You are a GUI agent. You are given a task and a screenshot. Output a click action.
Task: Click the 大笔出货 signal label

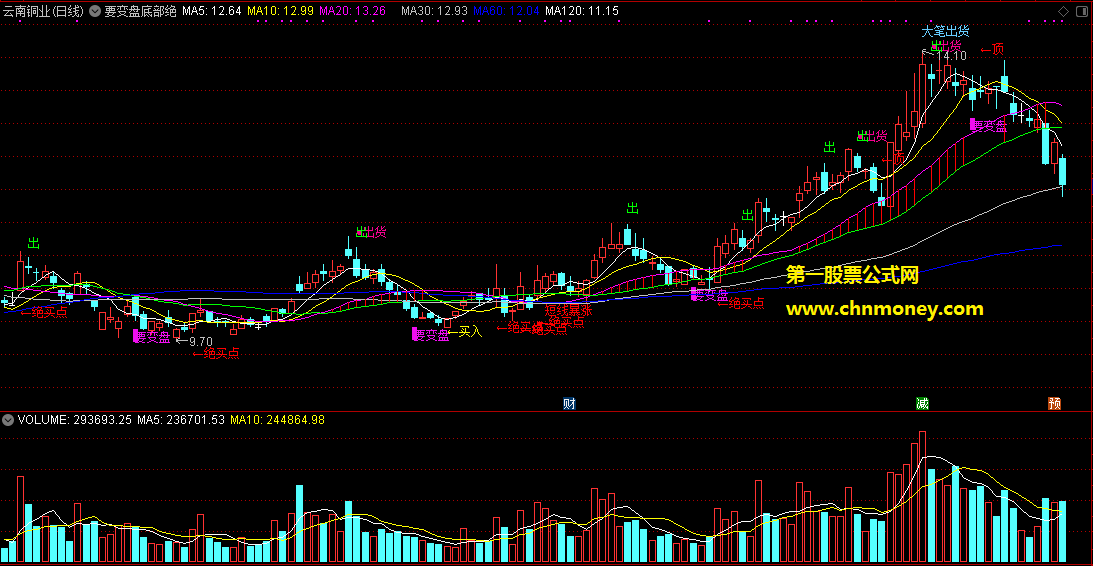click(x=945, y=31)
